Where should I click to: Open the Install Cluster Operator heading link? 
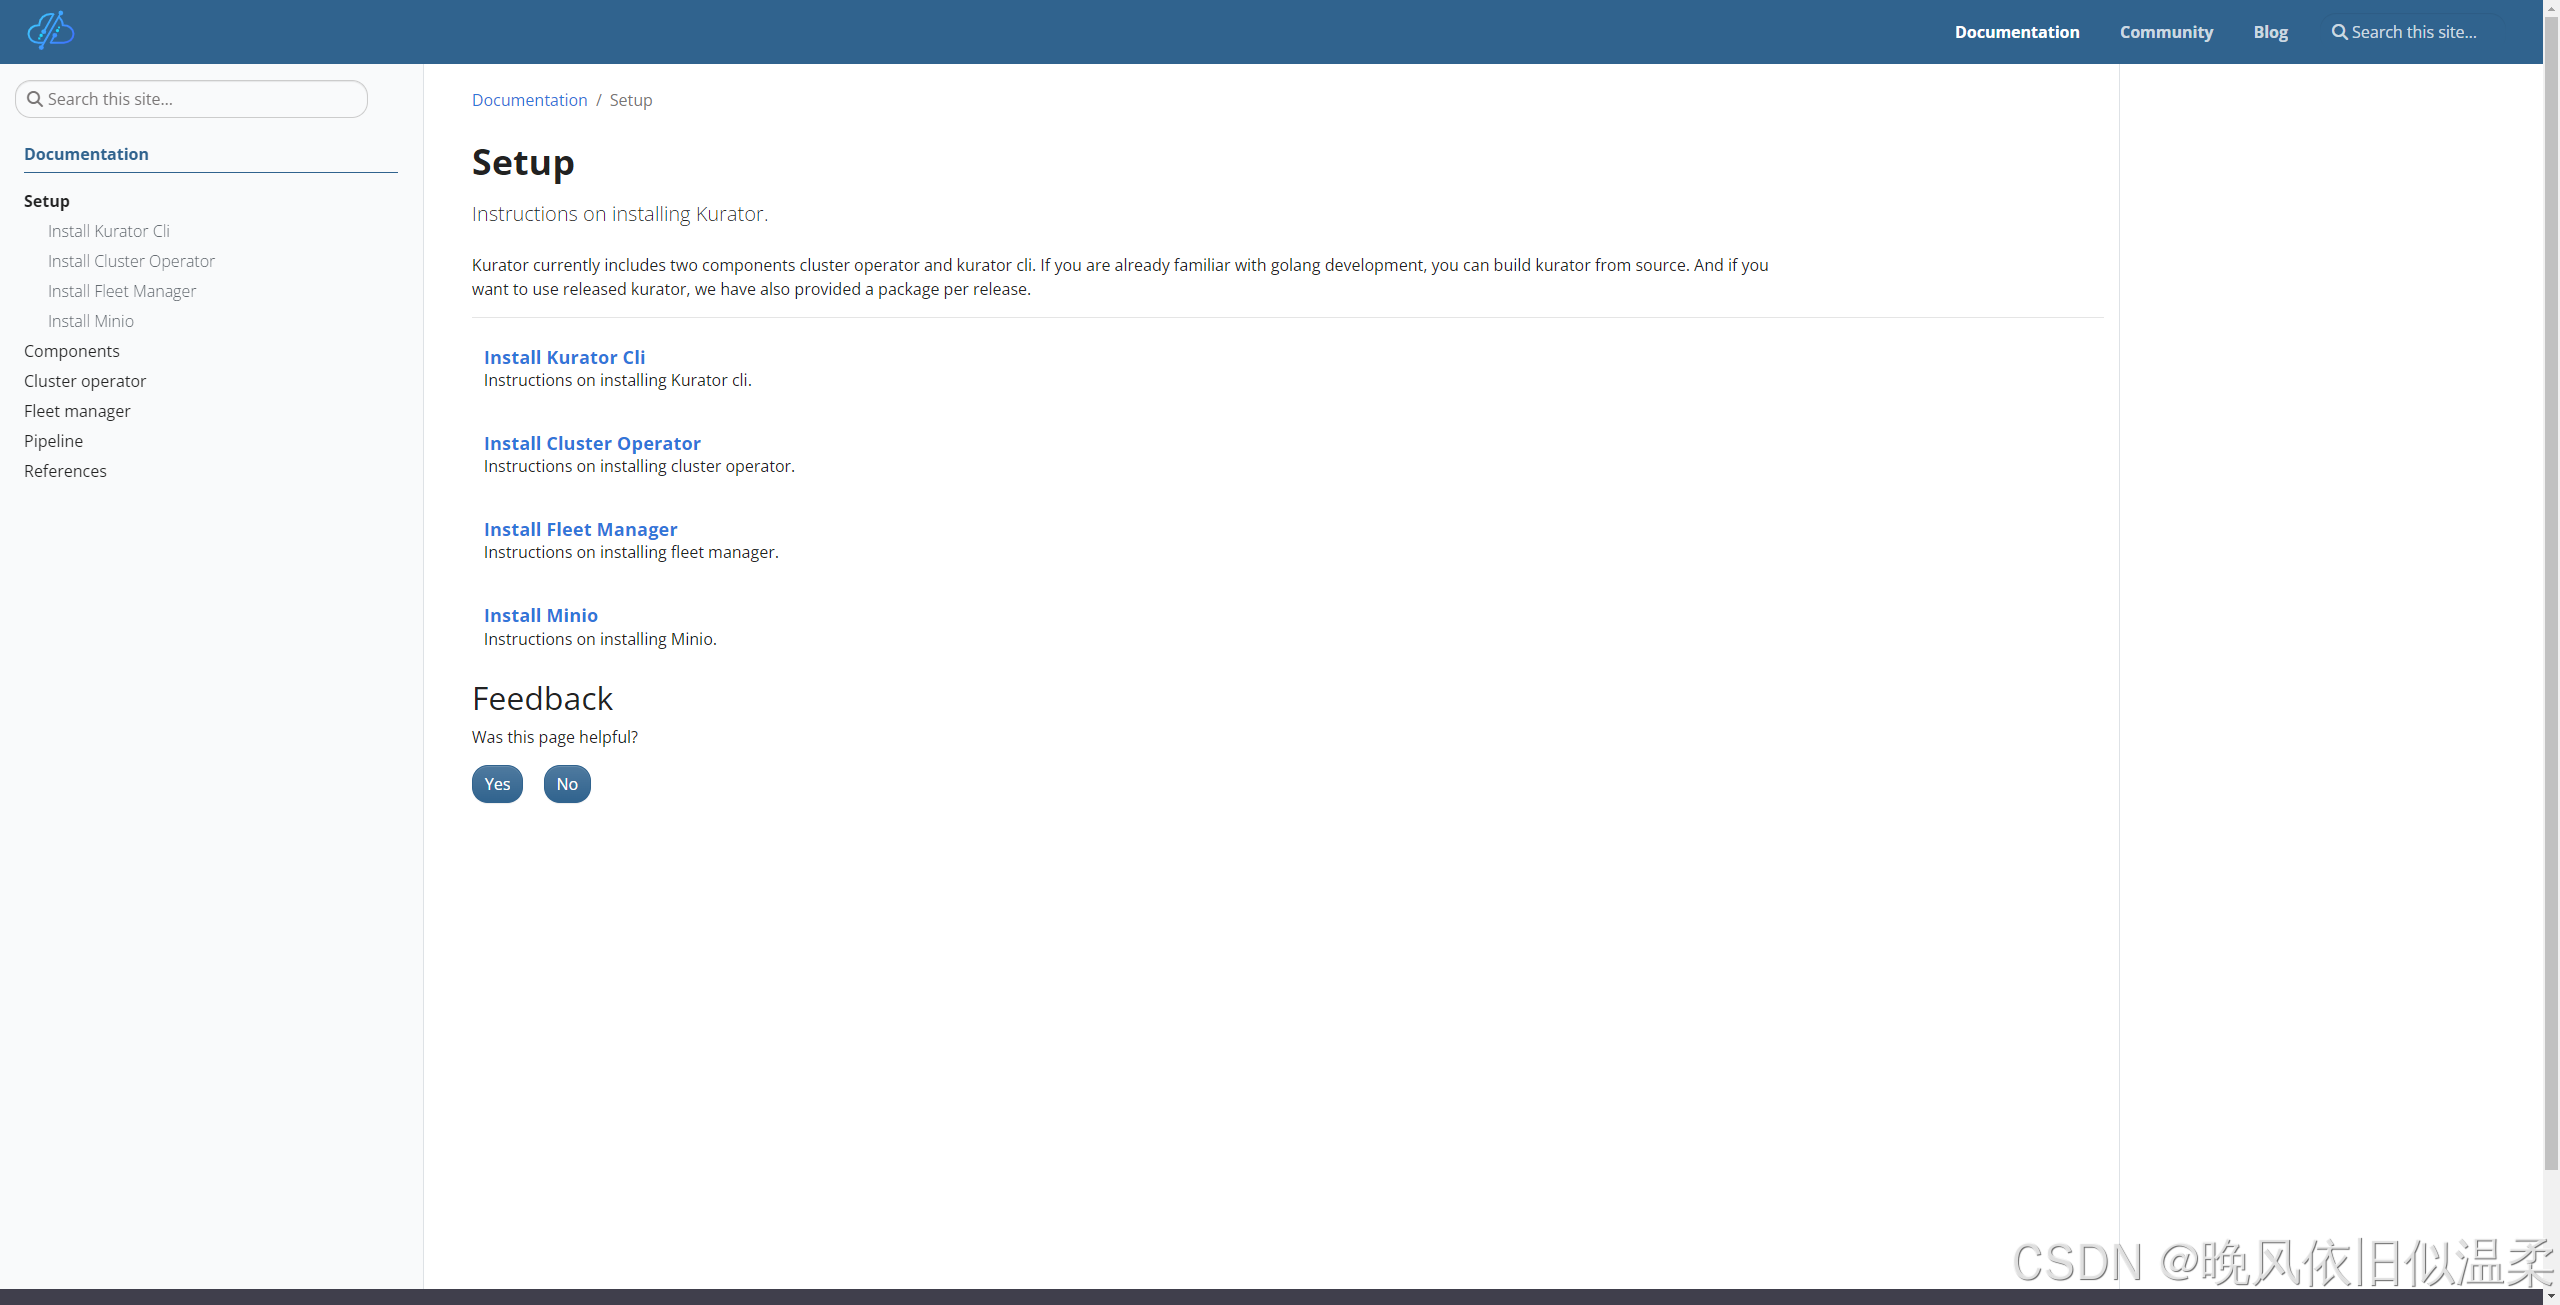point(592,443)
